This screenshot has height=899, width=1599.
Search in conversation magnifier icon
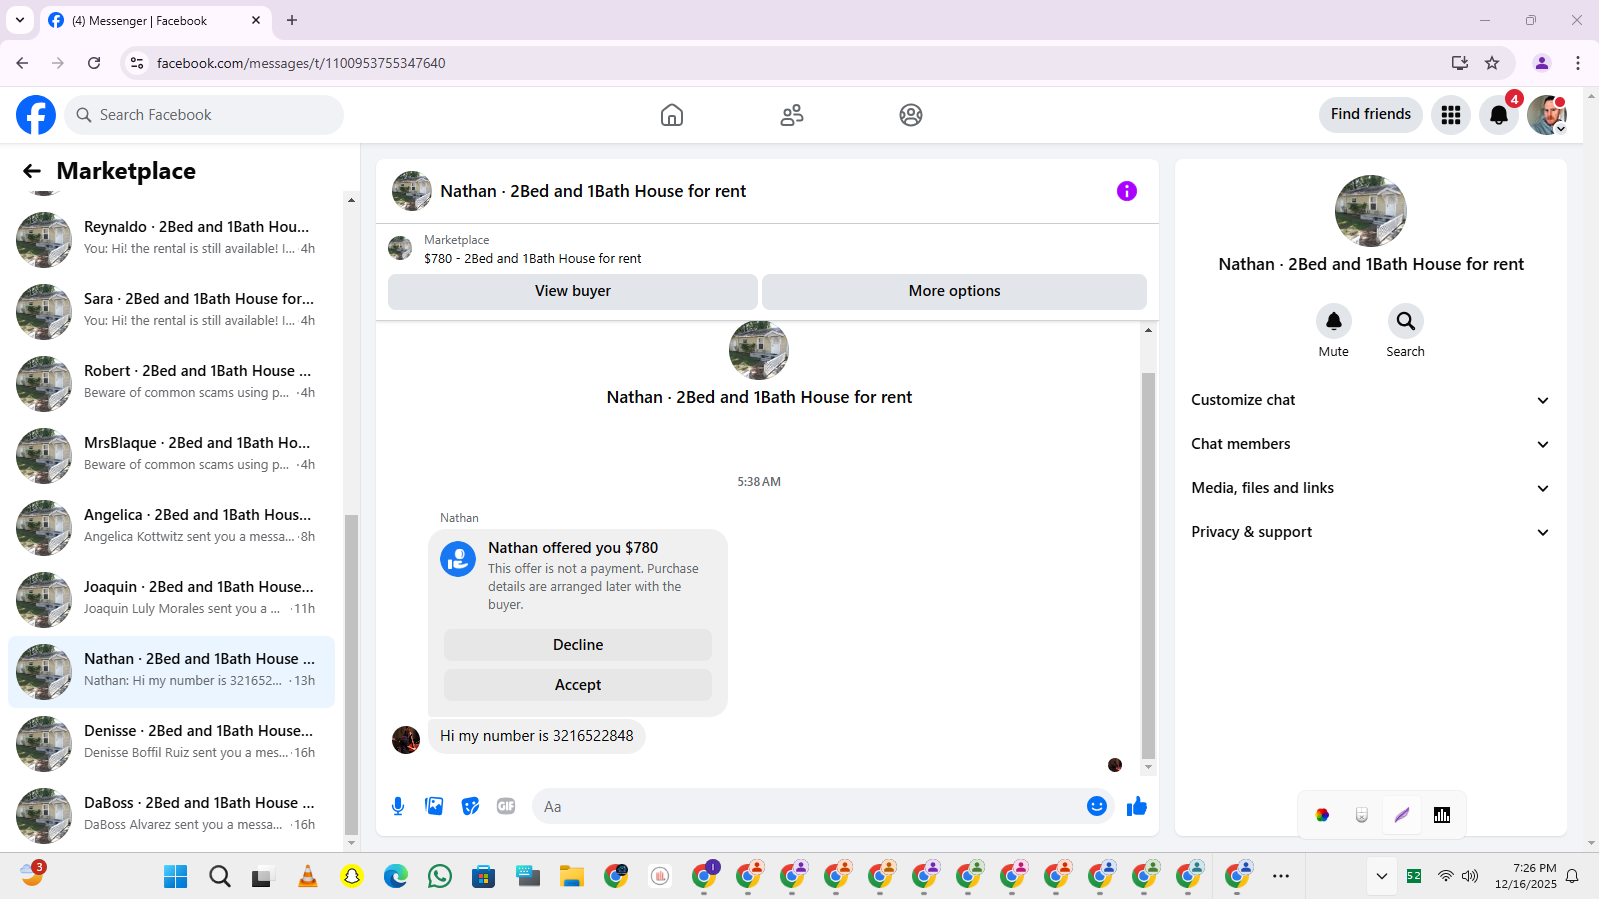point(1406,321)
